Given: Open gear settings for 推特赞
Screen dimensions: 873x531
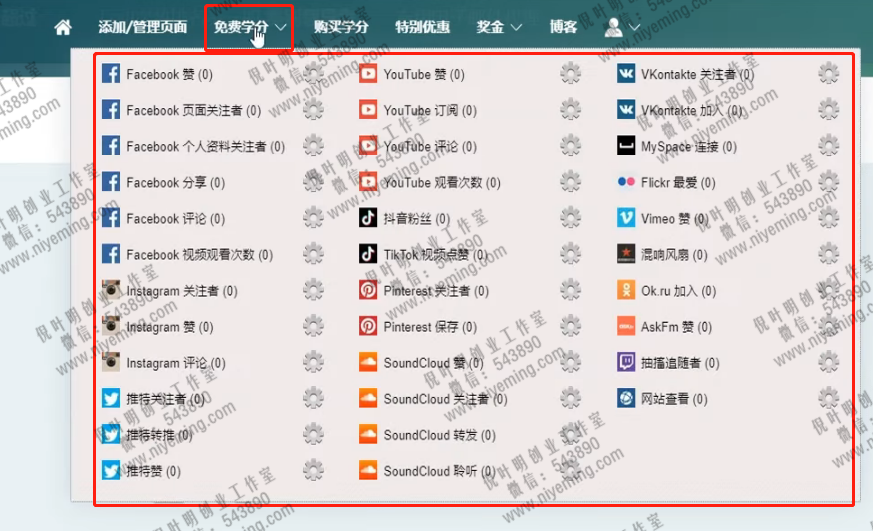Looking at the screenshot, I should [313, 471].
